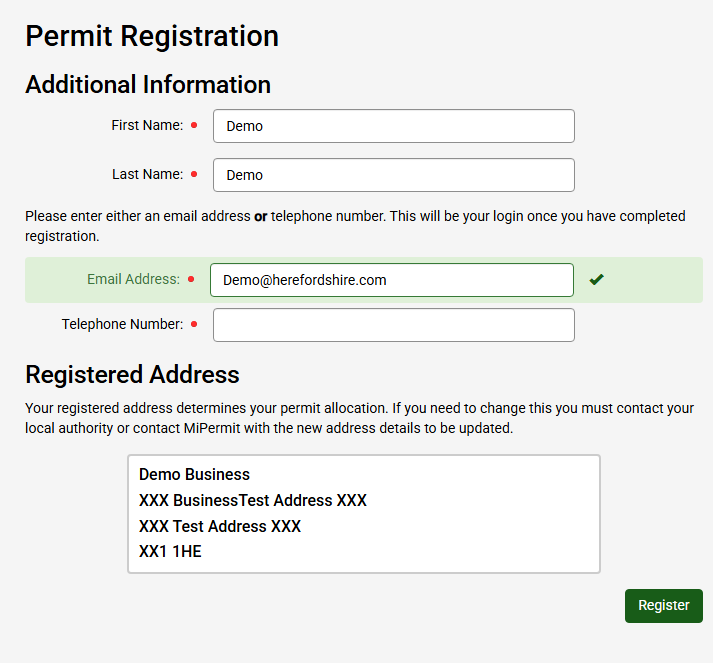Click the red required dot beside Telephone Number
713x663 pixels.
click(194, 325)
